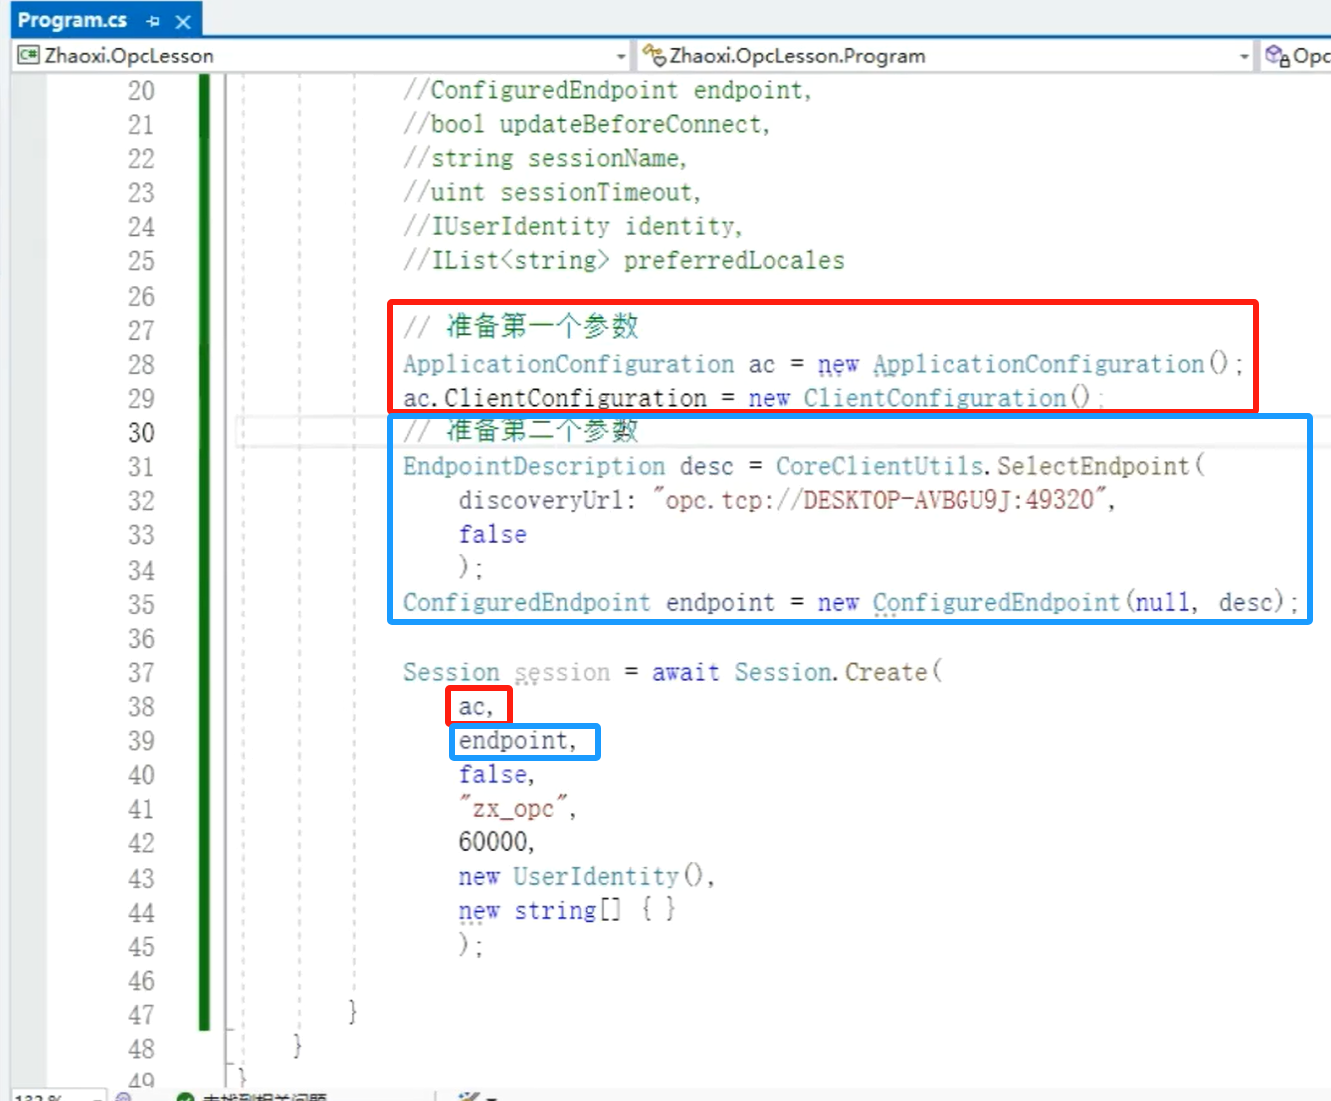Click the code cleanup broom icon
This screenshot has height=1101, width=1331.
(468, 1097)
